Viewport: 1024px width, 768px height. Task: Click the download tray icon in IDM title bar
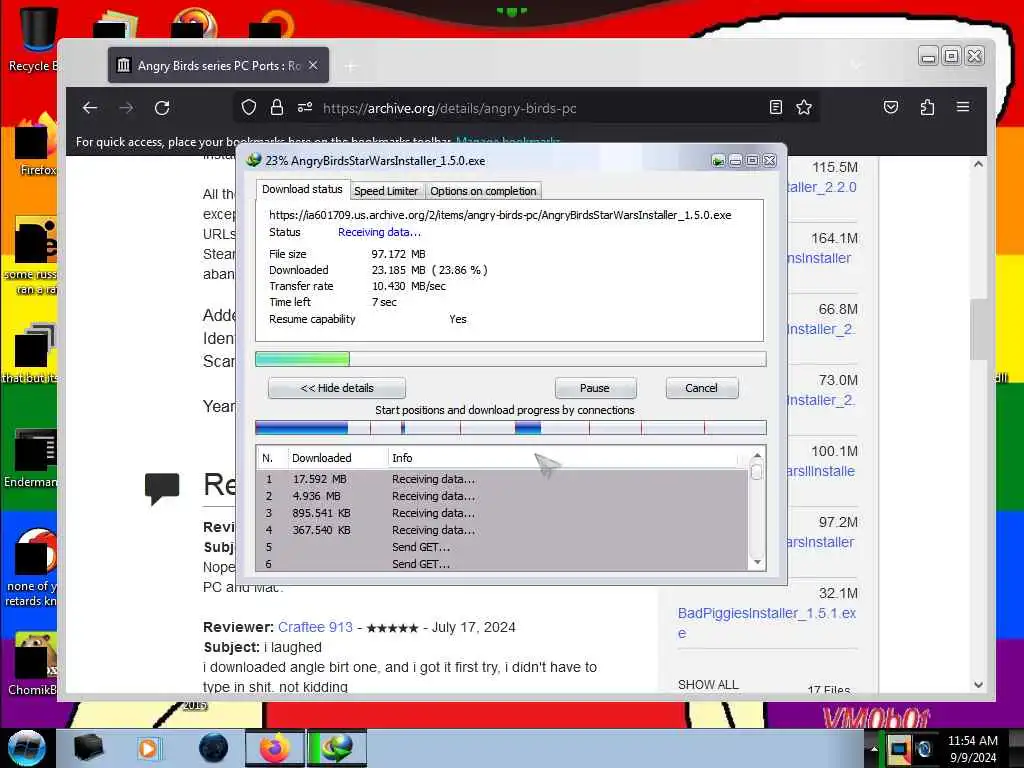[x=718, y=161]
